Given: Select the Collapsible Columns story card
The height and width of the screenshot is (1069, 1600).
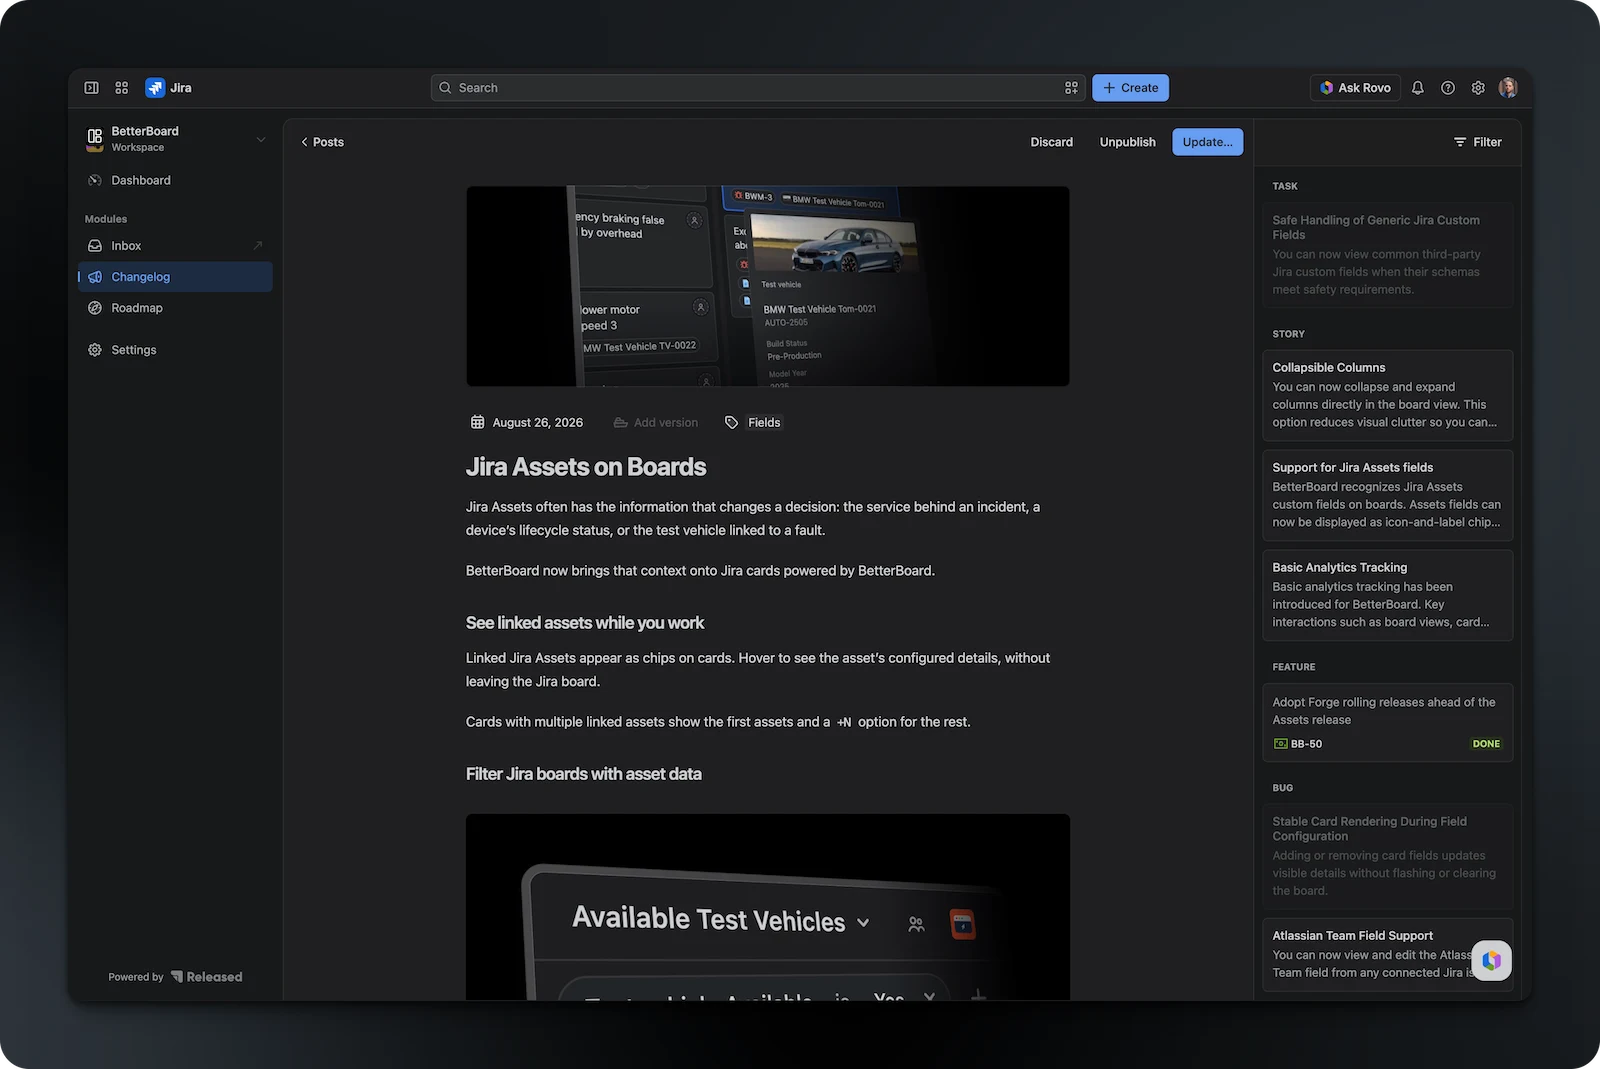Looking at the screenshot, I should point(1387,395).
